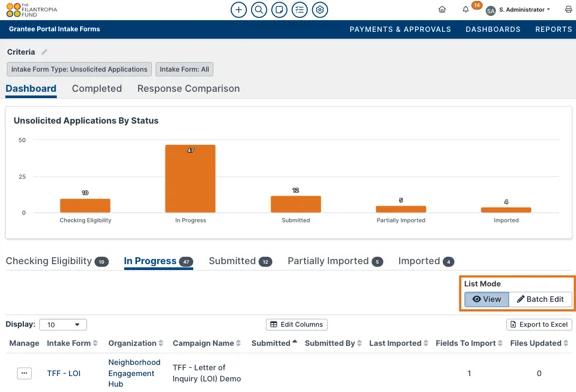Open the Dashboards menu

493,29
